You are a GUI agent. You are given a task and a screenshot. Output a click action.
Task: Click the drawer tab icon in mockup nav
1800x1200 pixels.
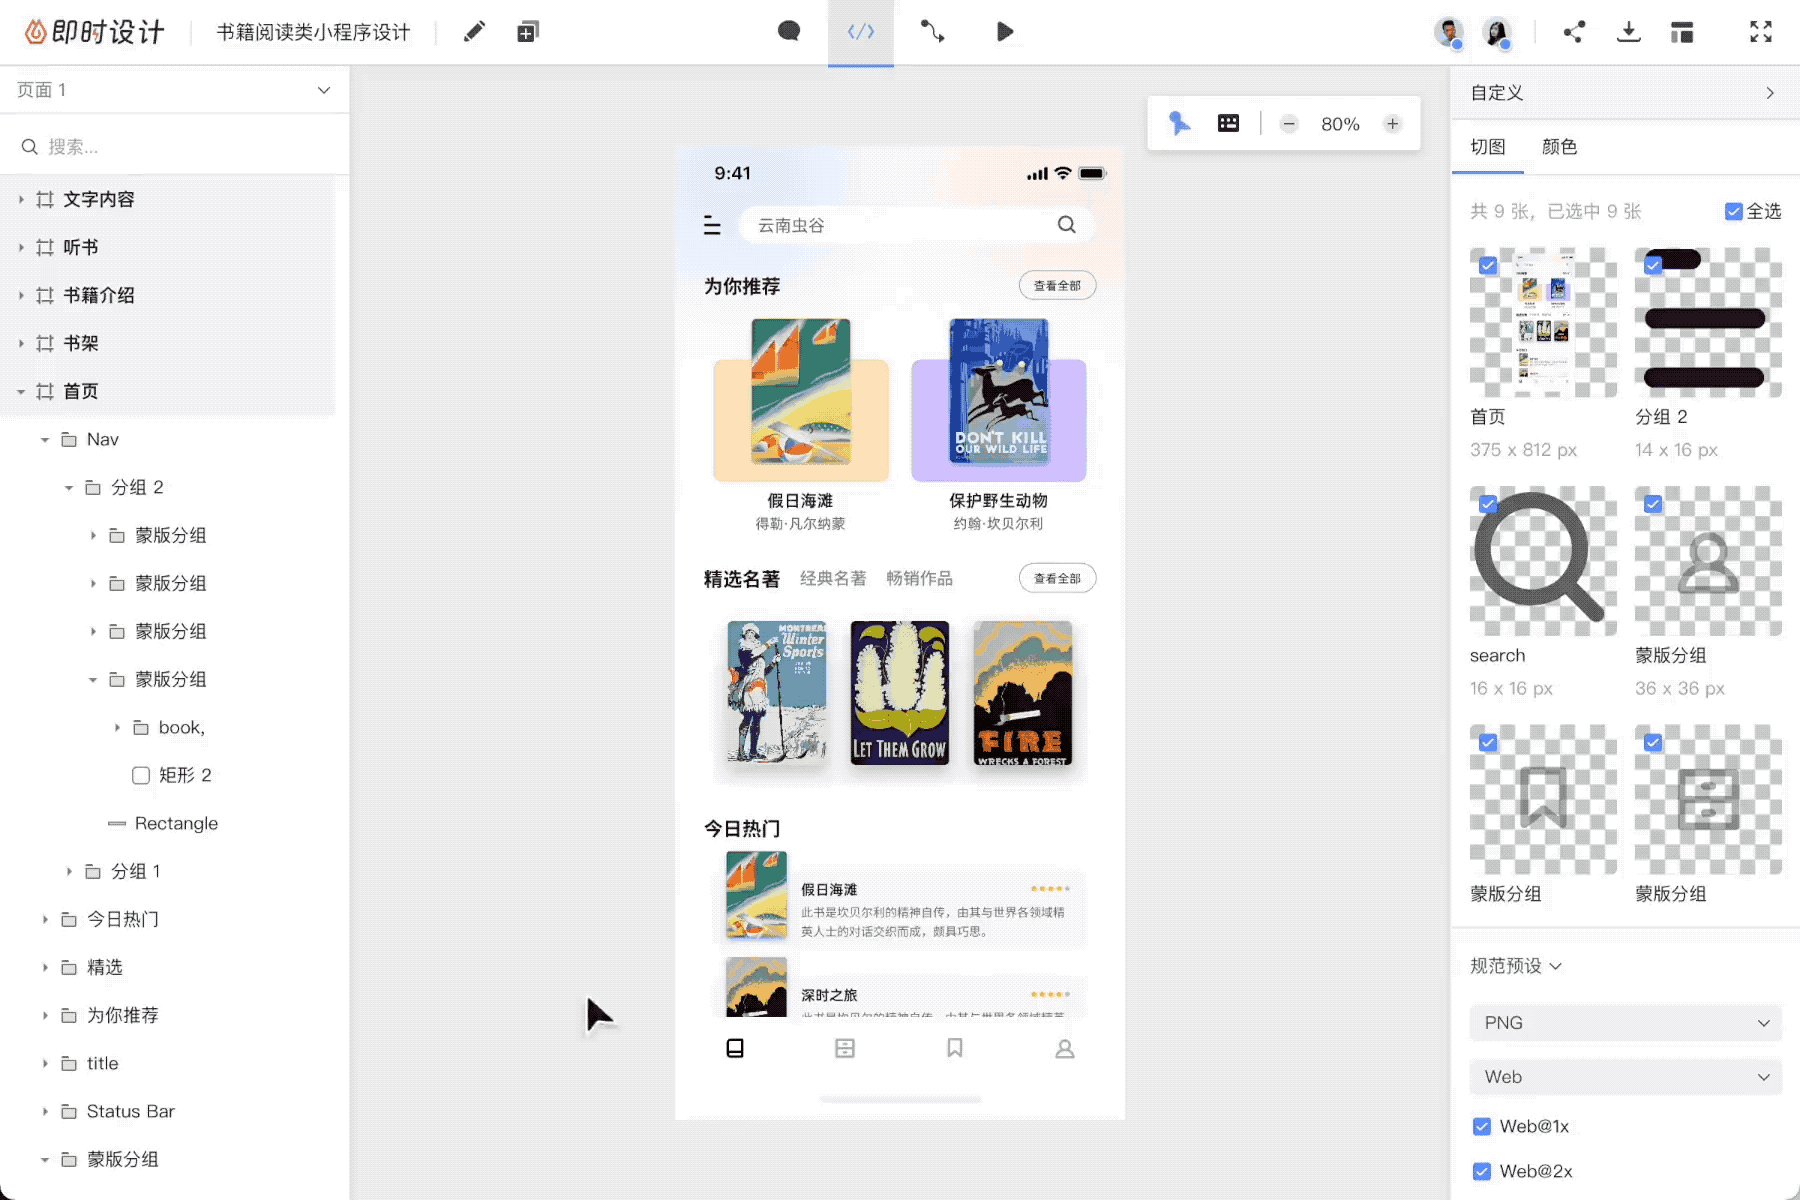tap(845, 1048)
